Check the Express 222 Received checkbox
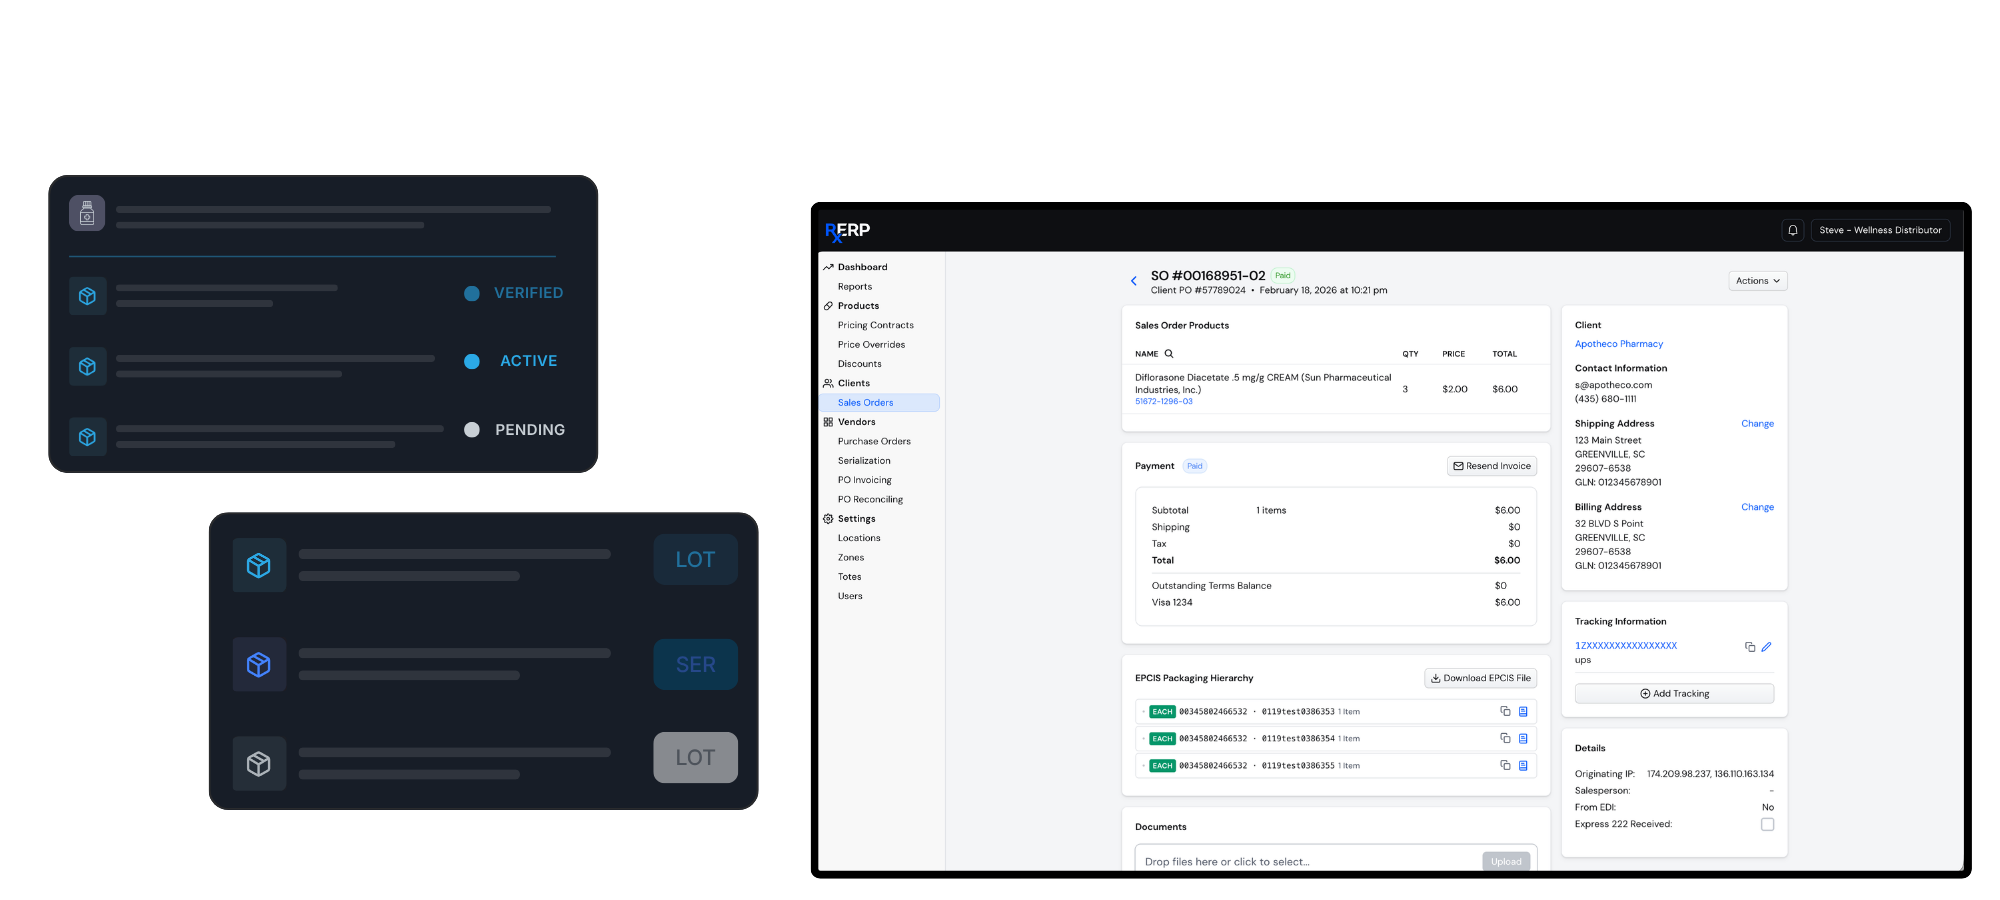Viewport: 2000px width, 900px height. click(1767, 825)
